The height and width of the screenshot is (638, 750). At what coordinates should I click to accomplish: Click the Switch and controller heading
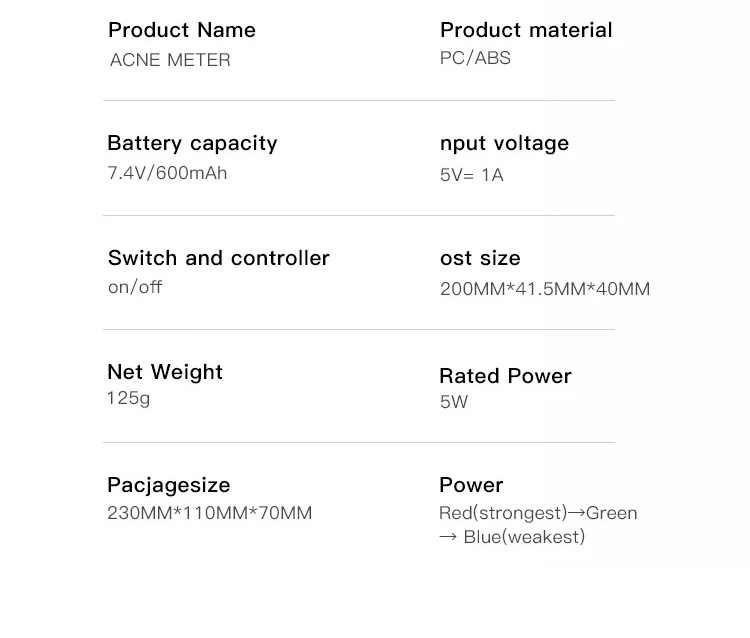click(x=218, y=258)
